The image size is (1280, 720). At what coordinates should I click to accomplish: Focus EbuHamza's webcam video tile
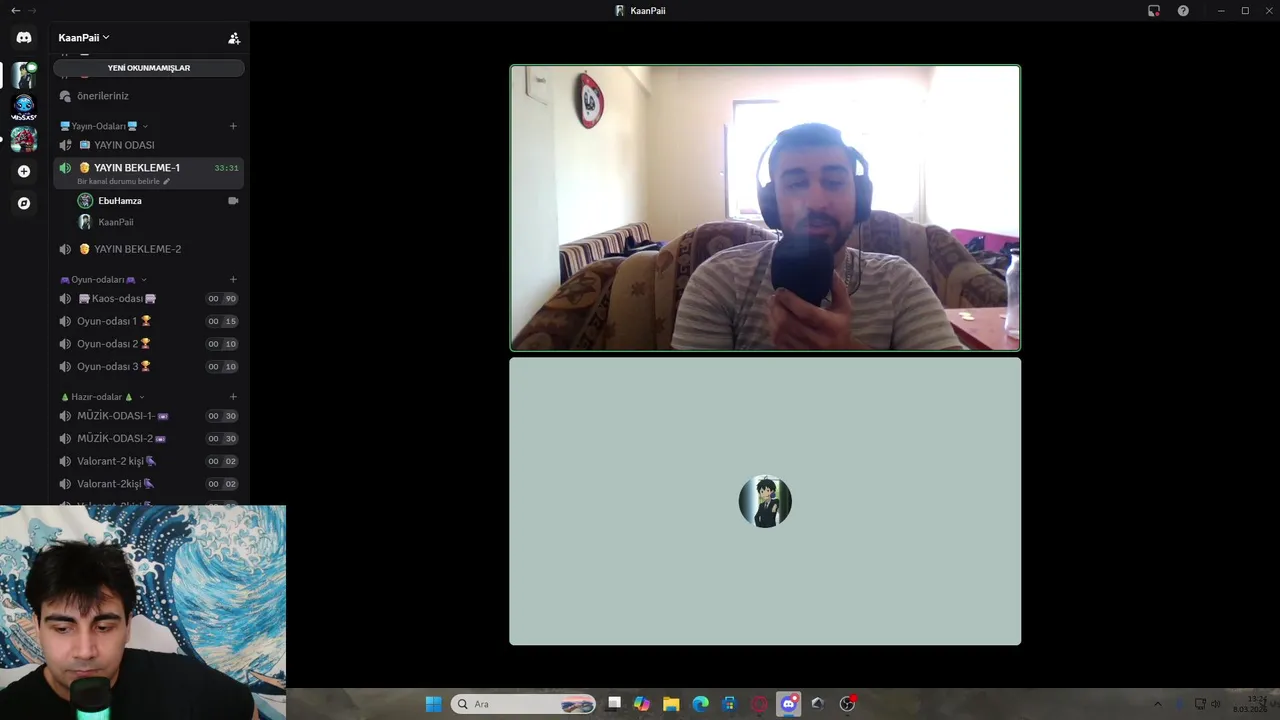[765, 208]
